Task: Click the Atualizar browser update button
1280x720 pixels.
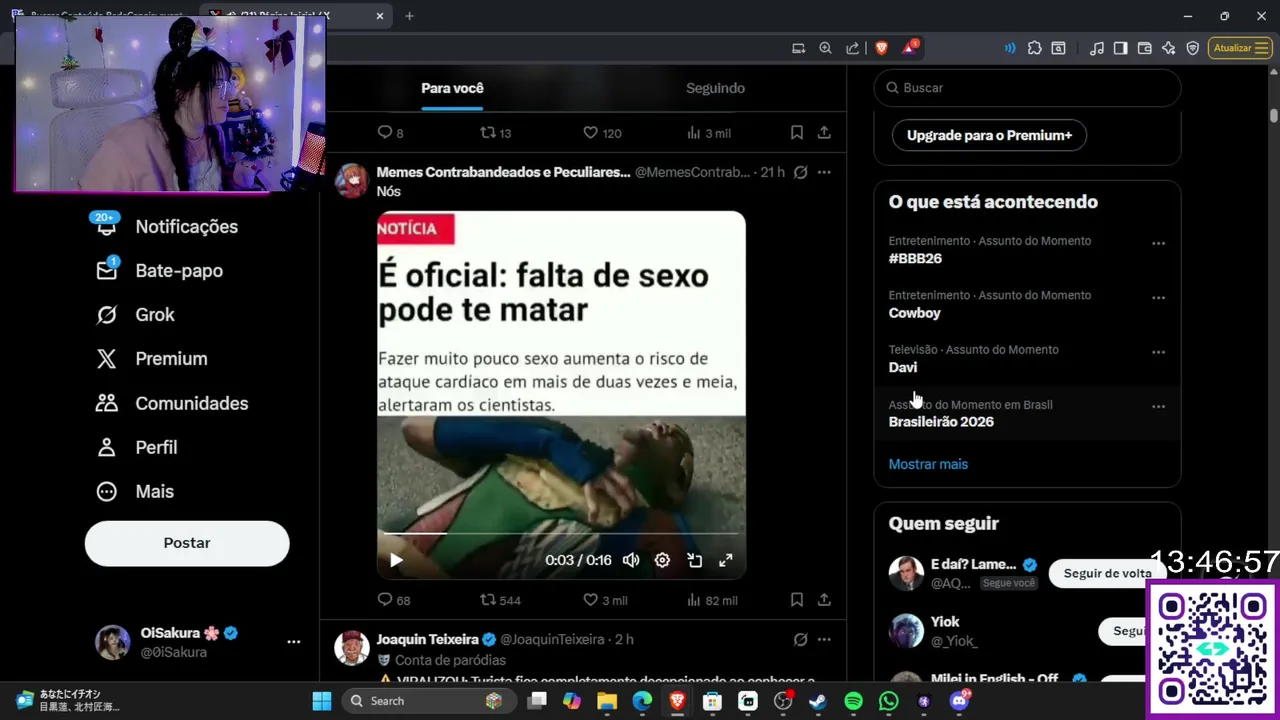Action: coord(1240,48)
